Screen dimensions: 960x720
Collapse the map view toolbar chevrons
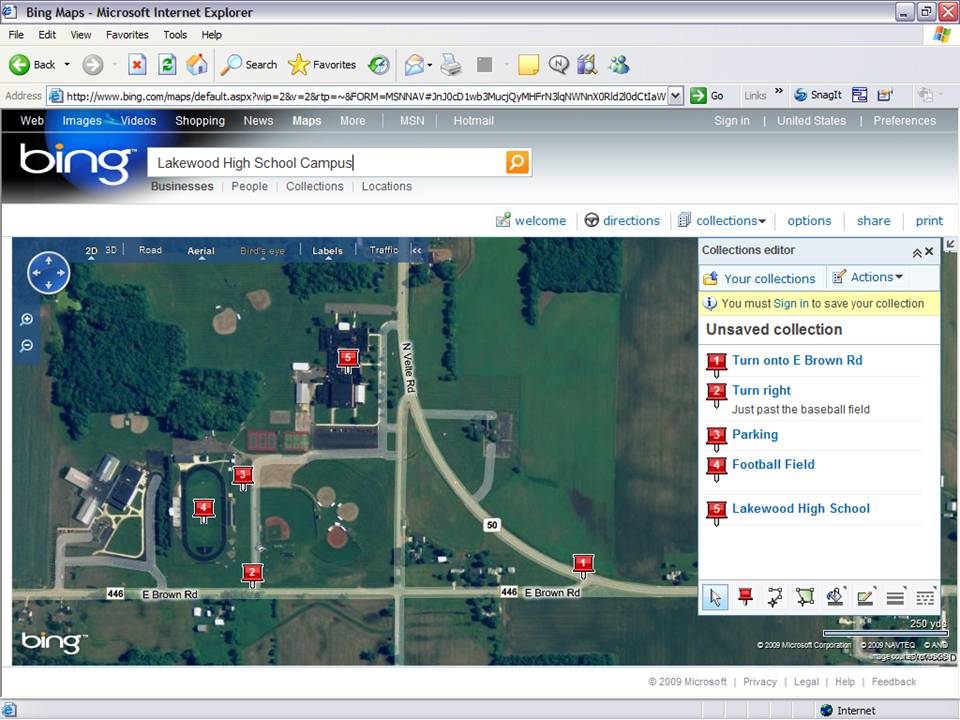(417, 250)
